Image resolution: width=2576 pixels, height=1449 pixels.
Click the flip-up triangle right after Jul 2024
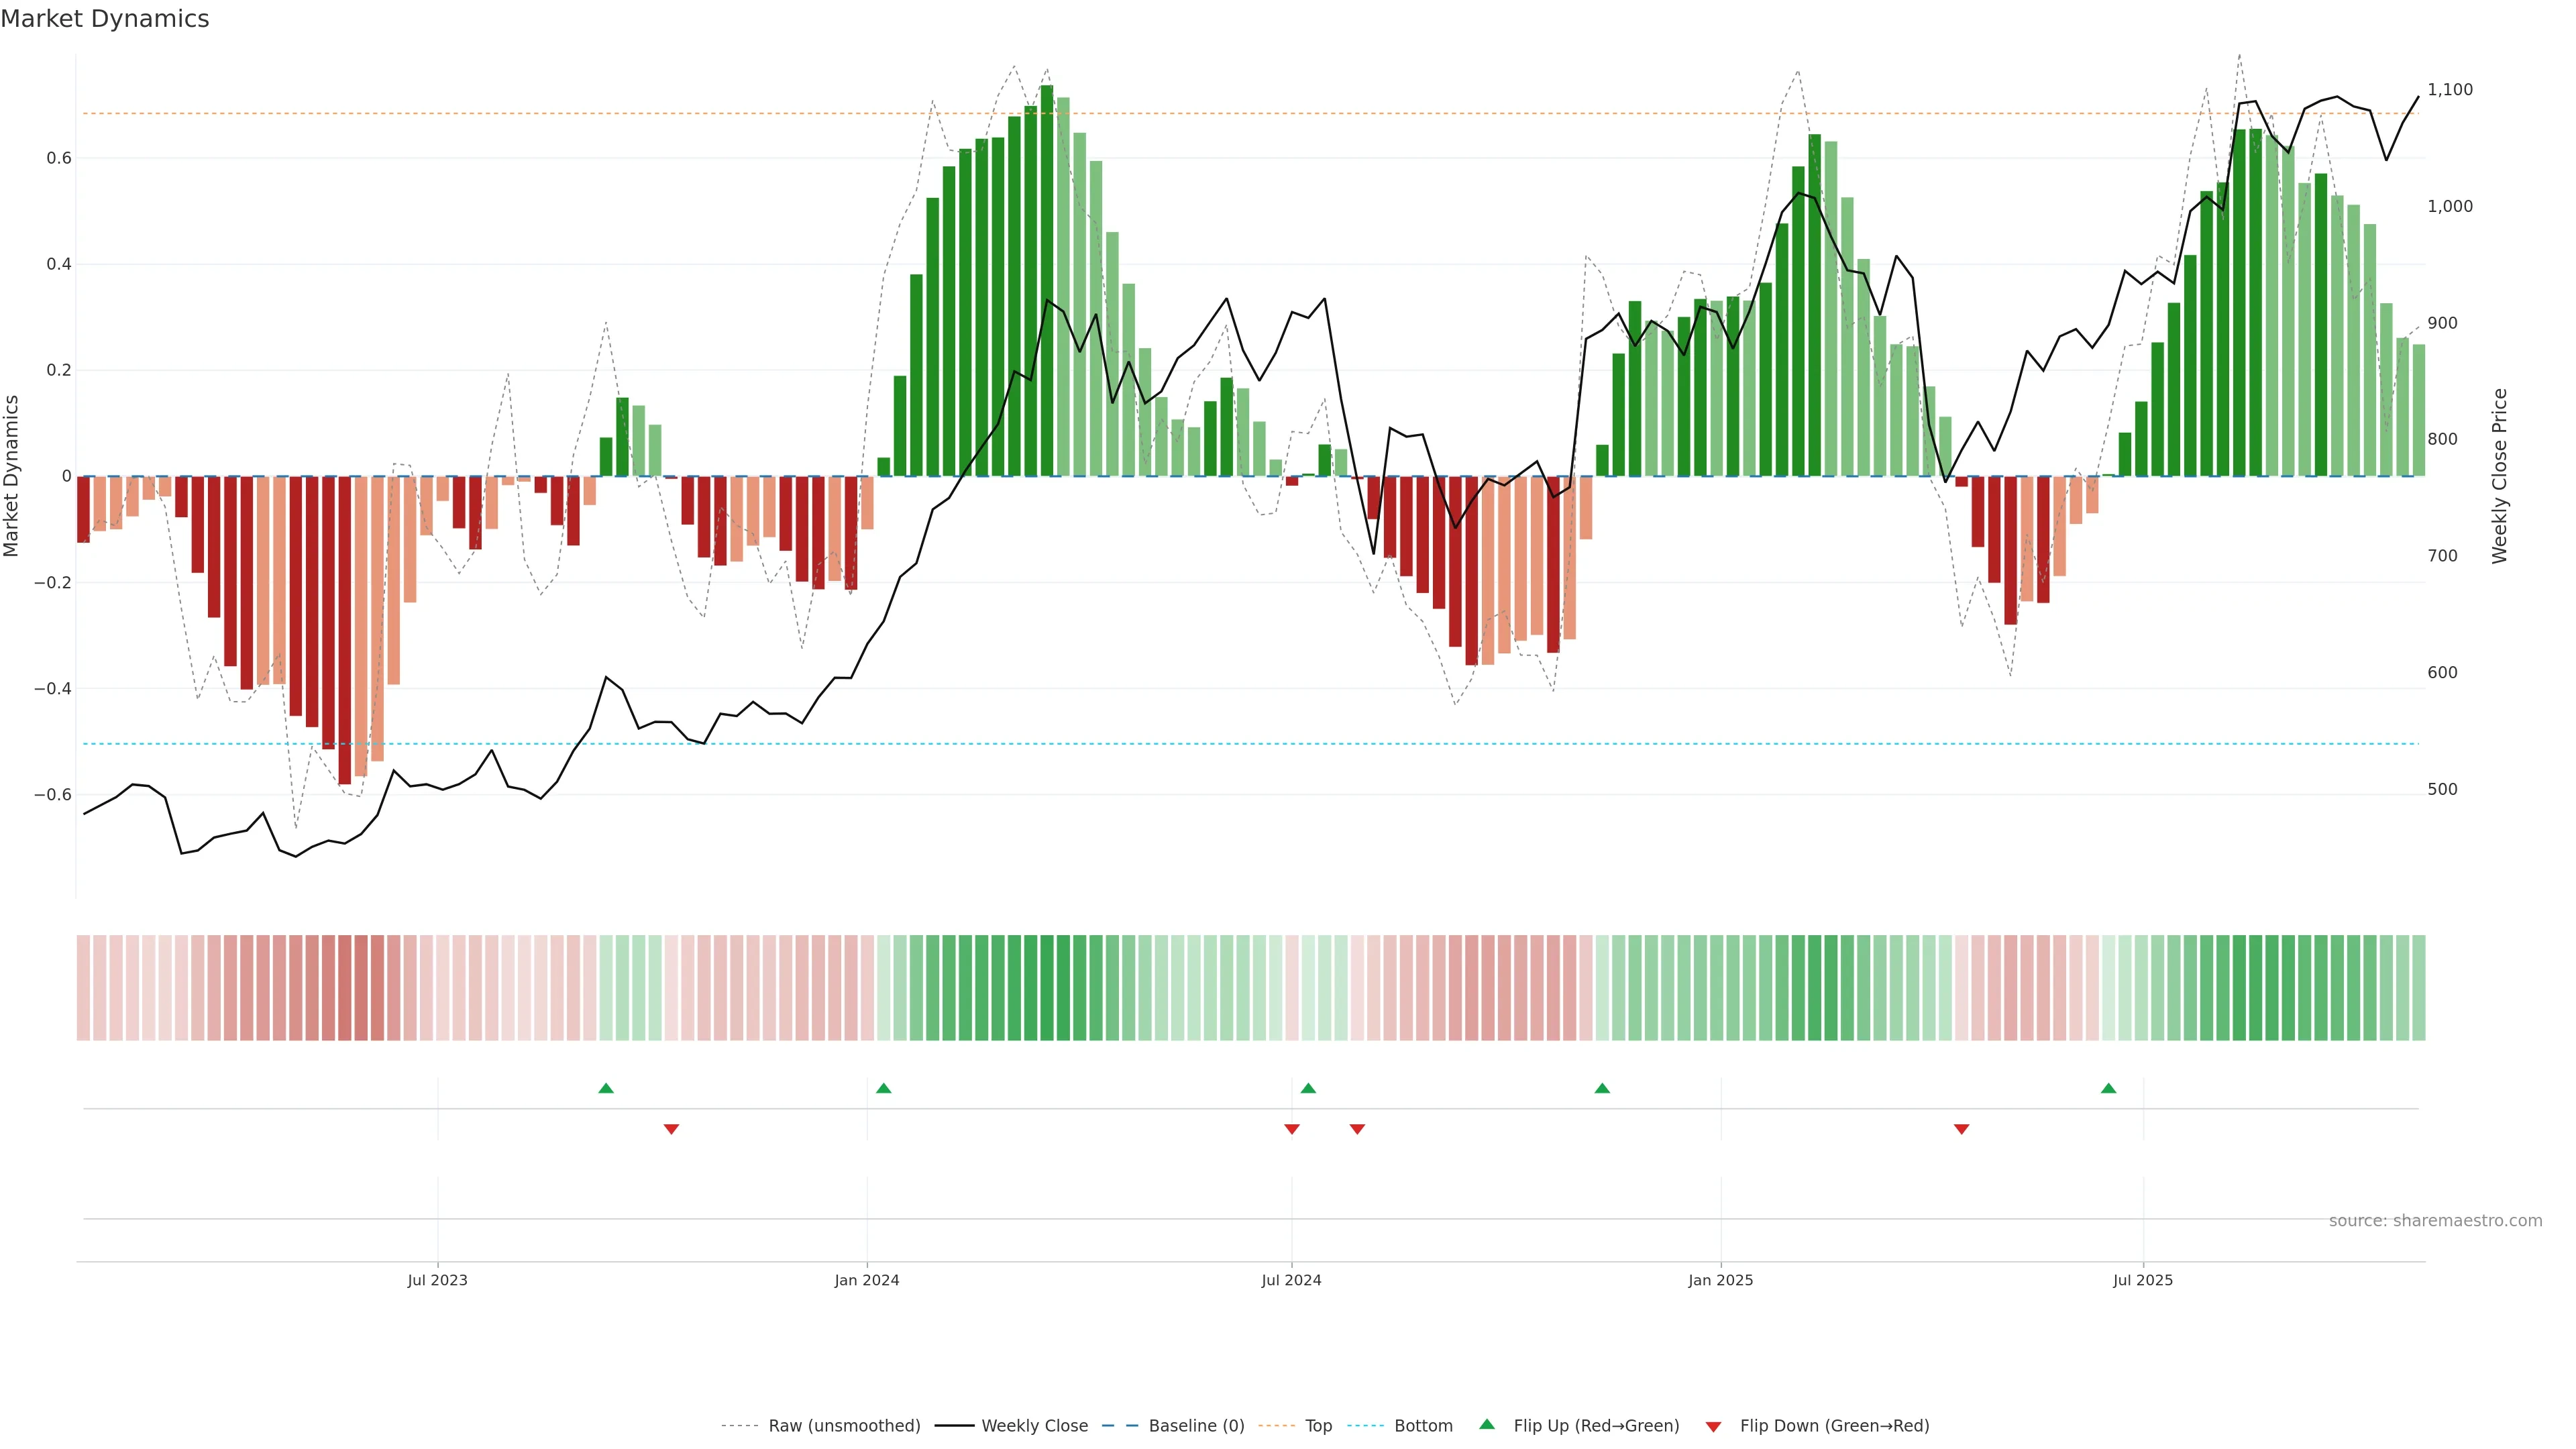(1308, 1088)
